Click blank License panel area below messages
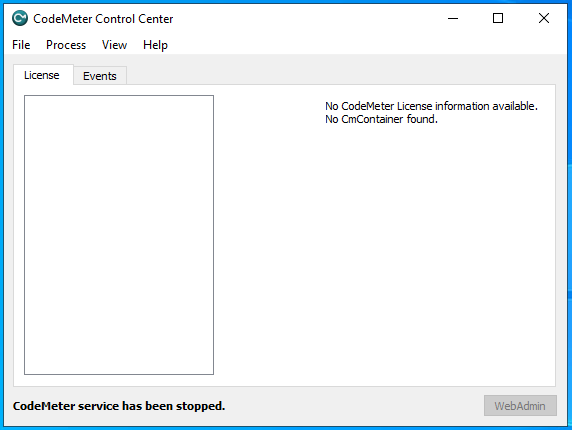Image resolution: width=572 pixels, height=430 pixels. click(x=385, y=255)
